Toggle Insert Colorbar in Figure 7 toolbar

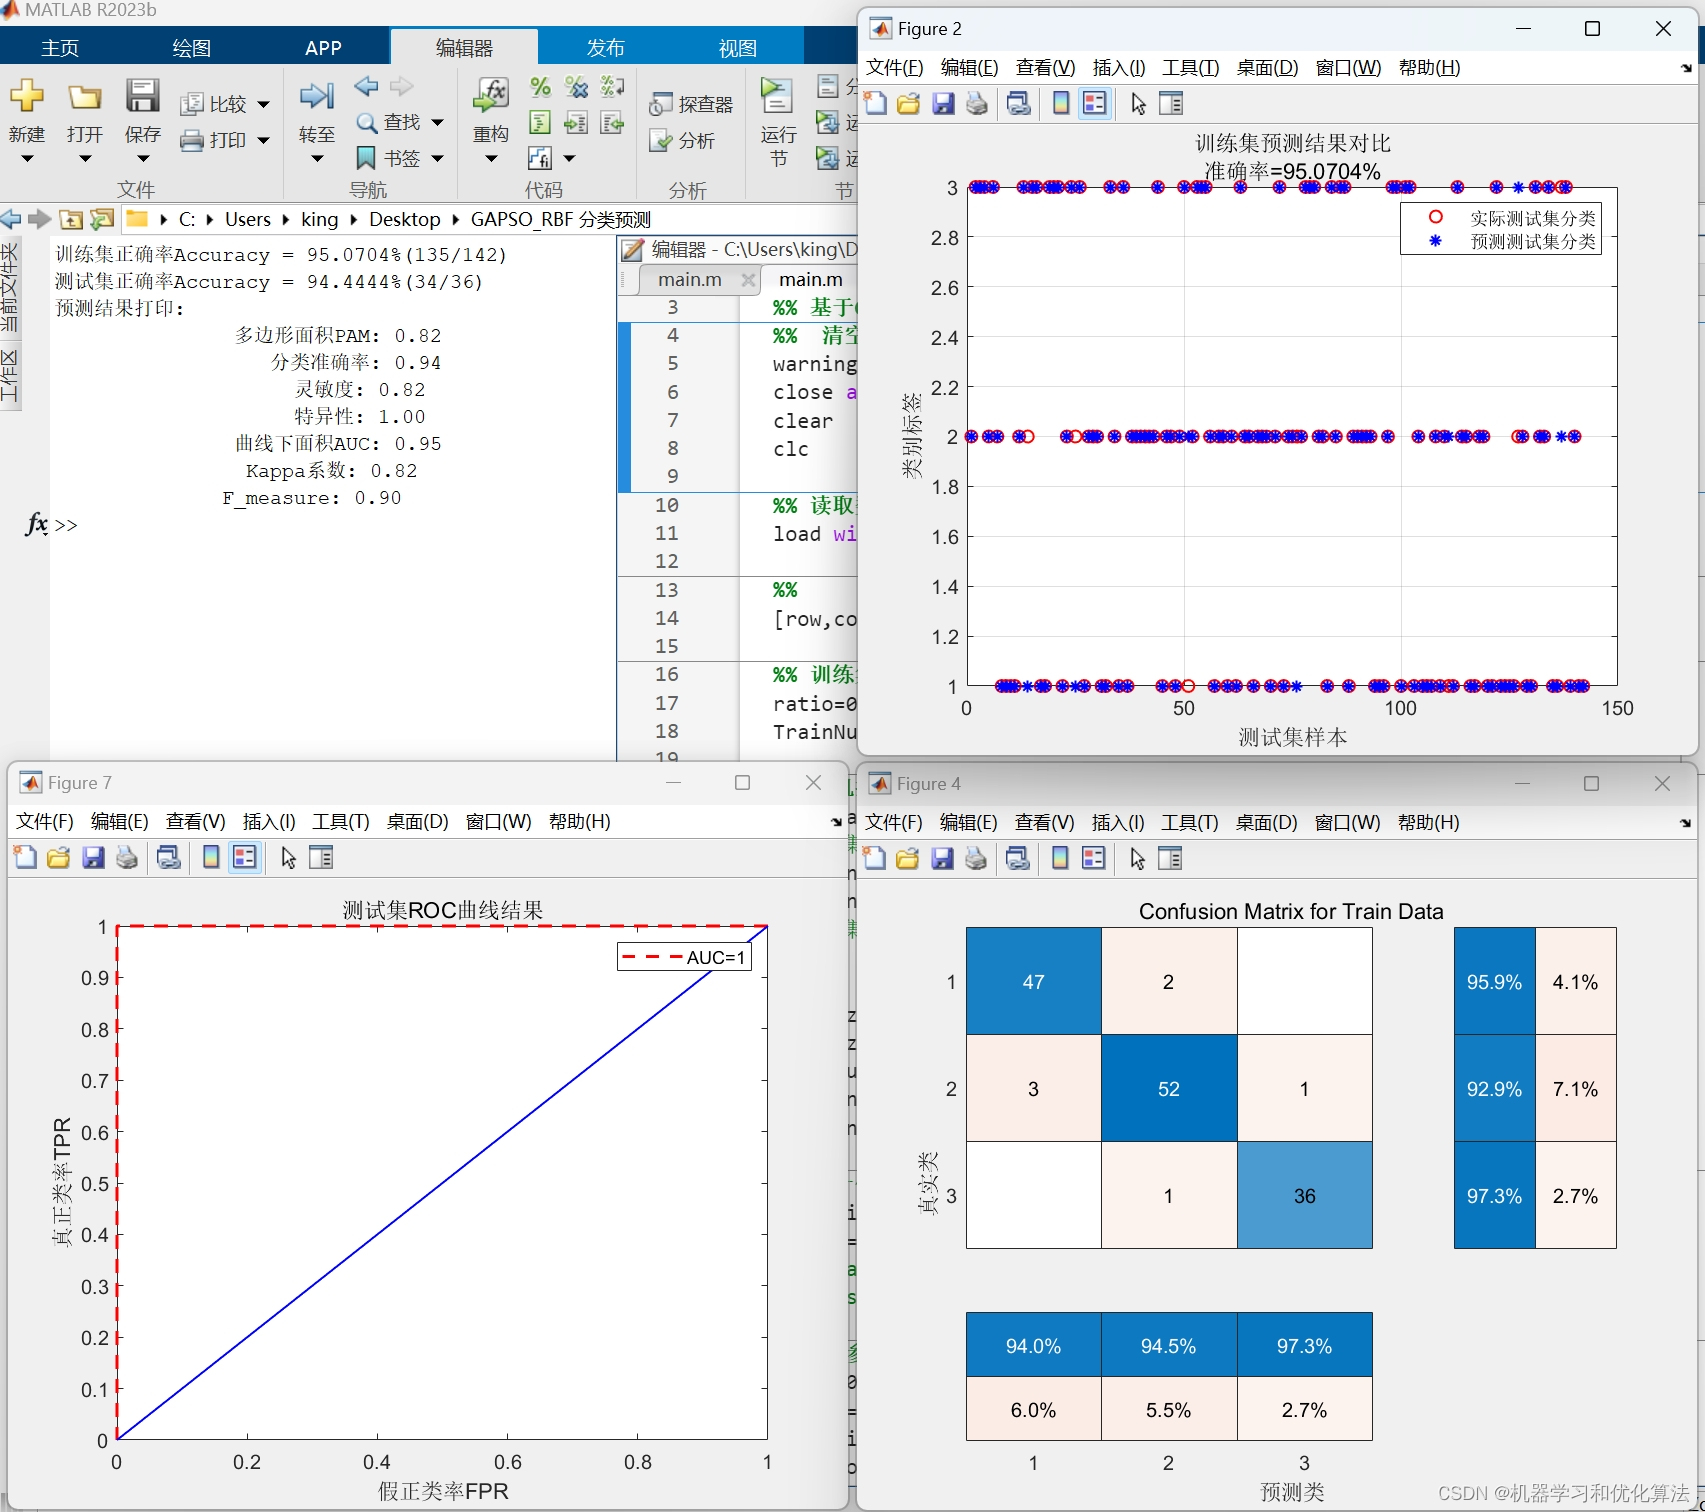211,857
